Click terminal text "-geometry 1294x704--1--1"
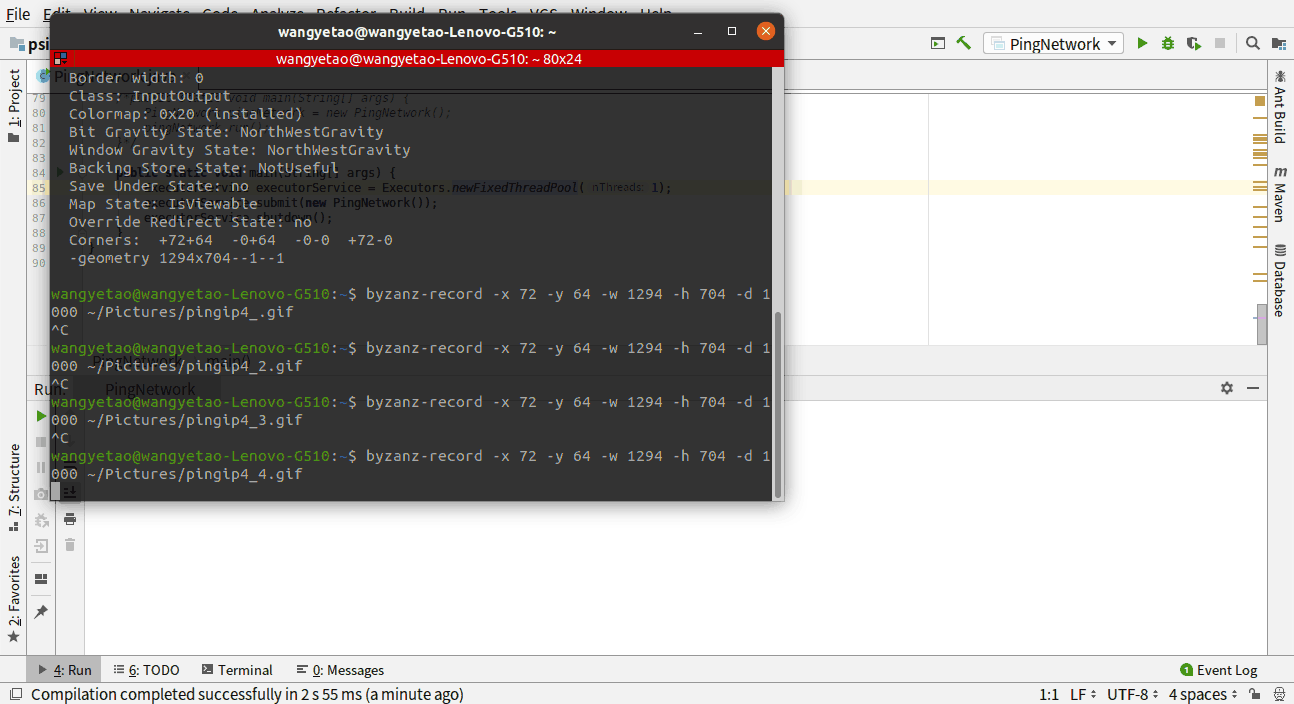The width and height of the screenshot is (1294, 704). tap(177, 258)
